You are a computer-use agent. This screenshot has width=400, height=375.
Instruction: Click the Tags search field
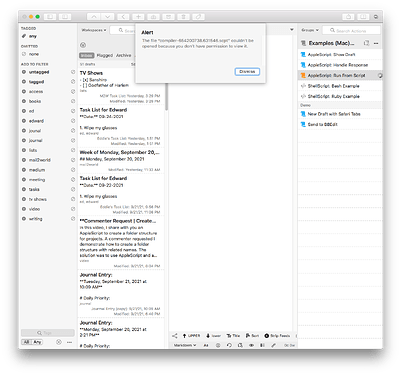point(48,333)
